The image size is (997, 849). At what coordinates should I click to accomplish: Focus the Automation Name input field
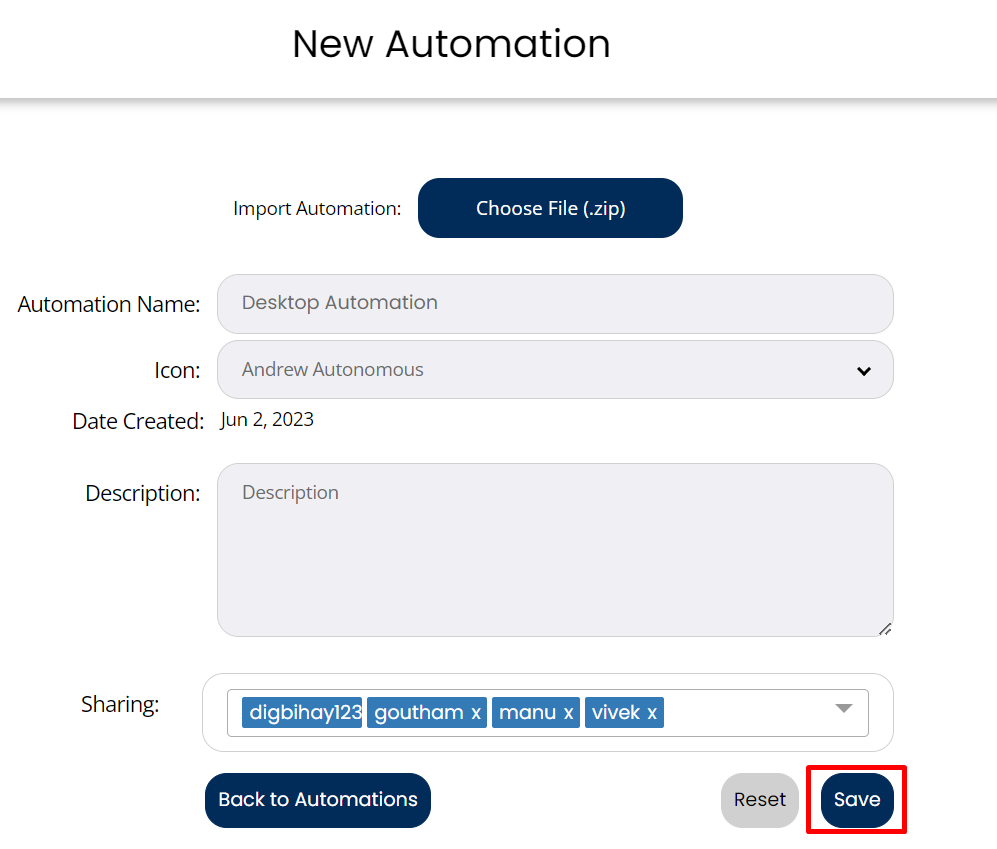coord(554,304)
